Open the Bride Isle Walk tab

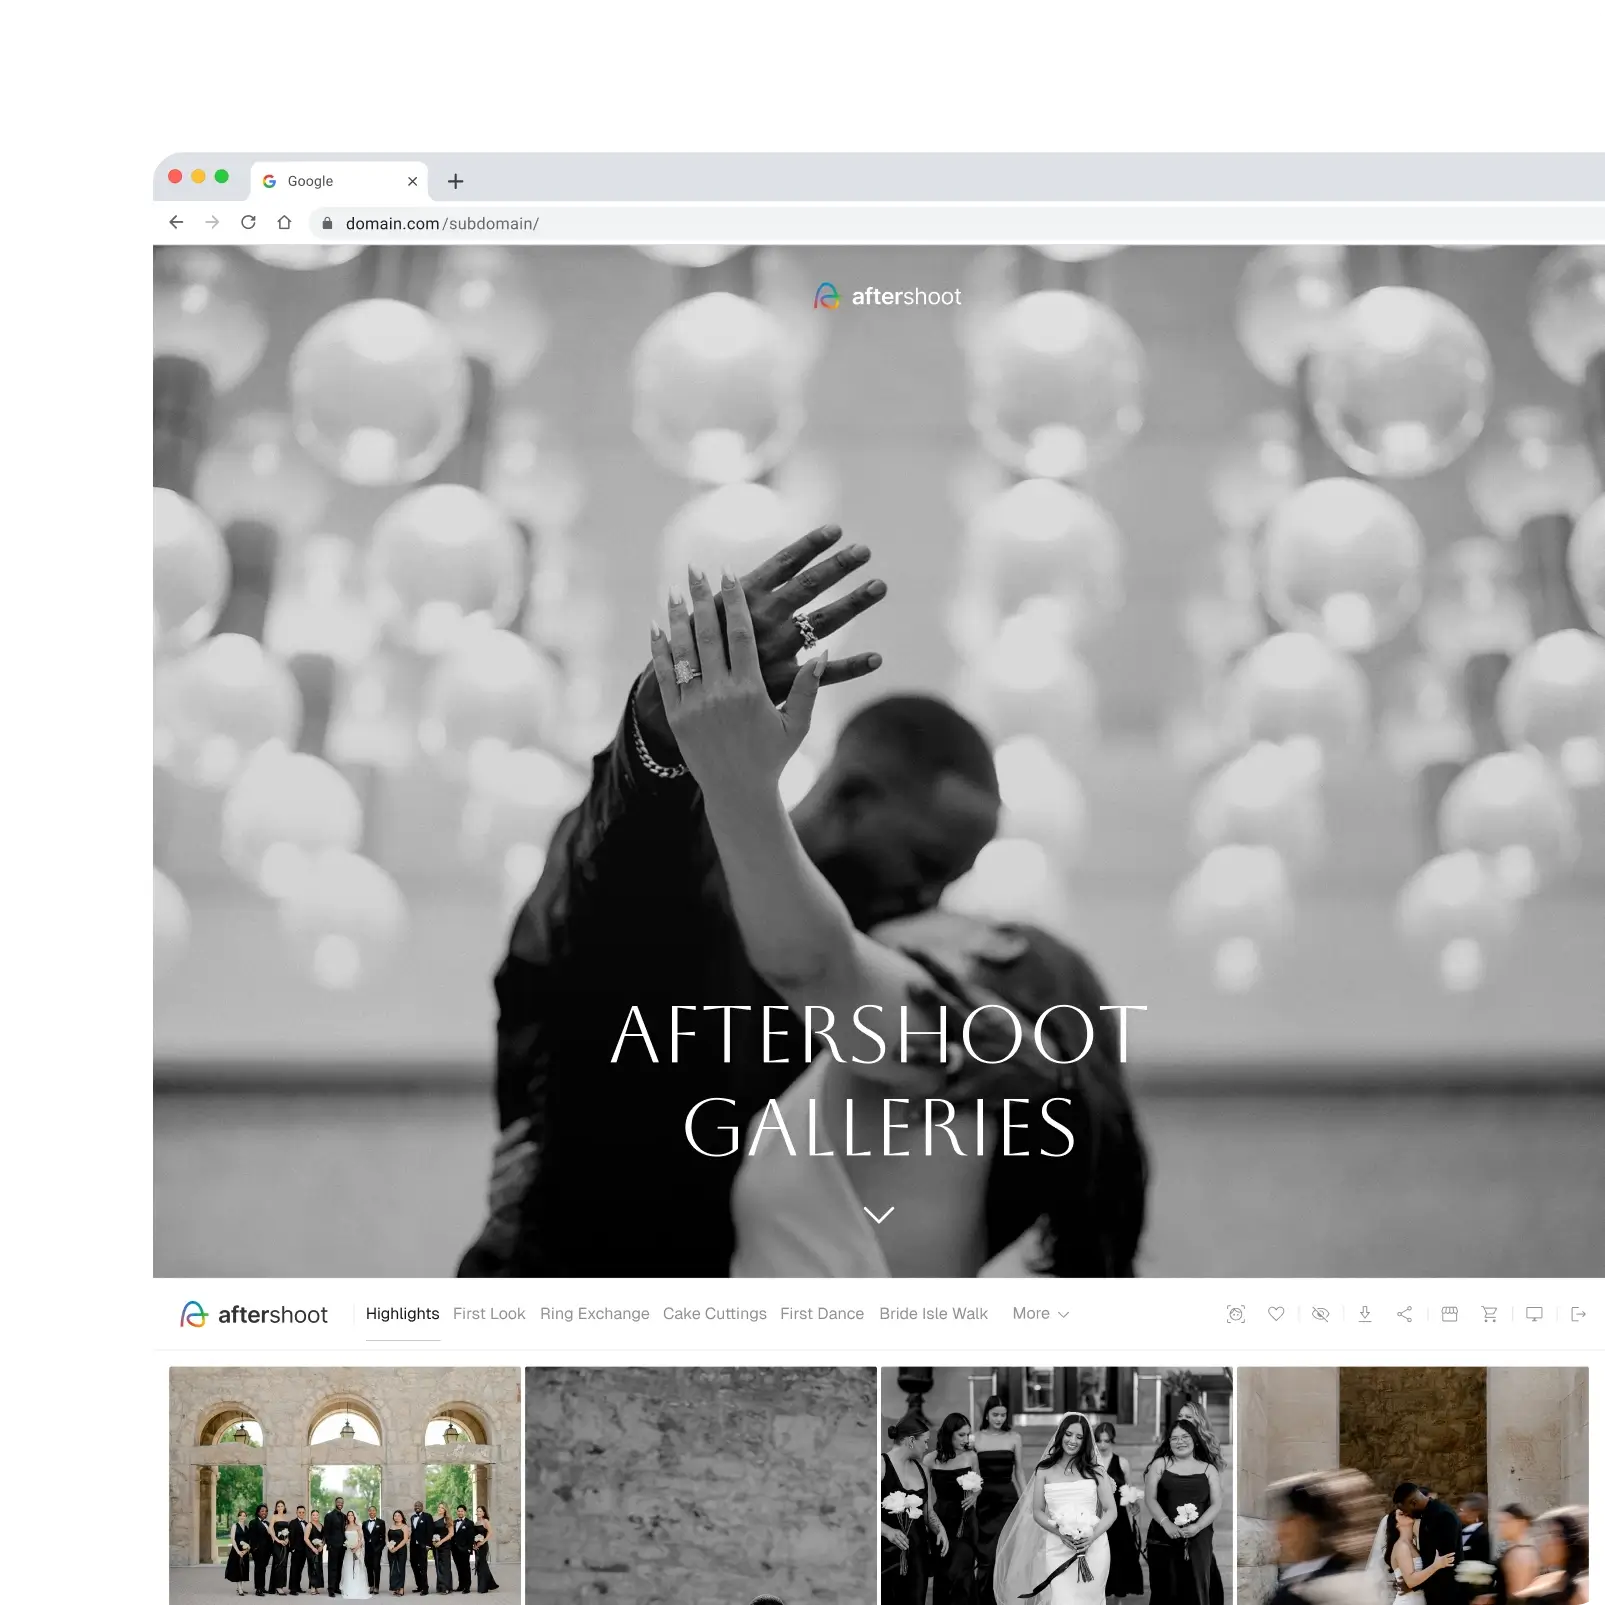click(x=934, y=1313)
